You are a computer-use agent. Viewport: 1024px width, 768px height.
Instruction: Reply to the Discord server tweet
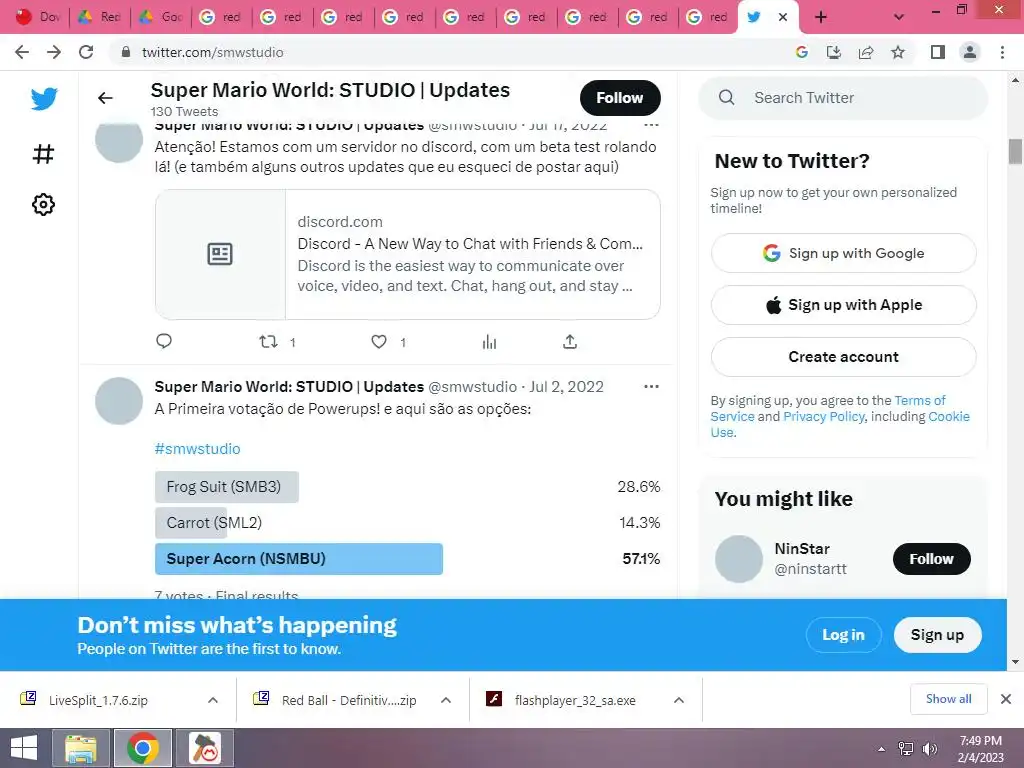(x=164, y=341)
